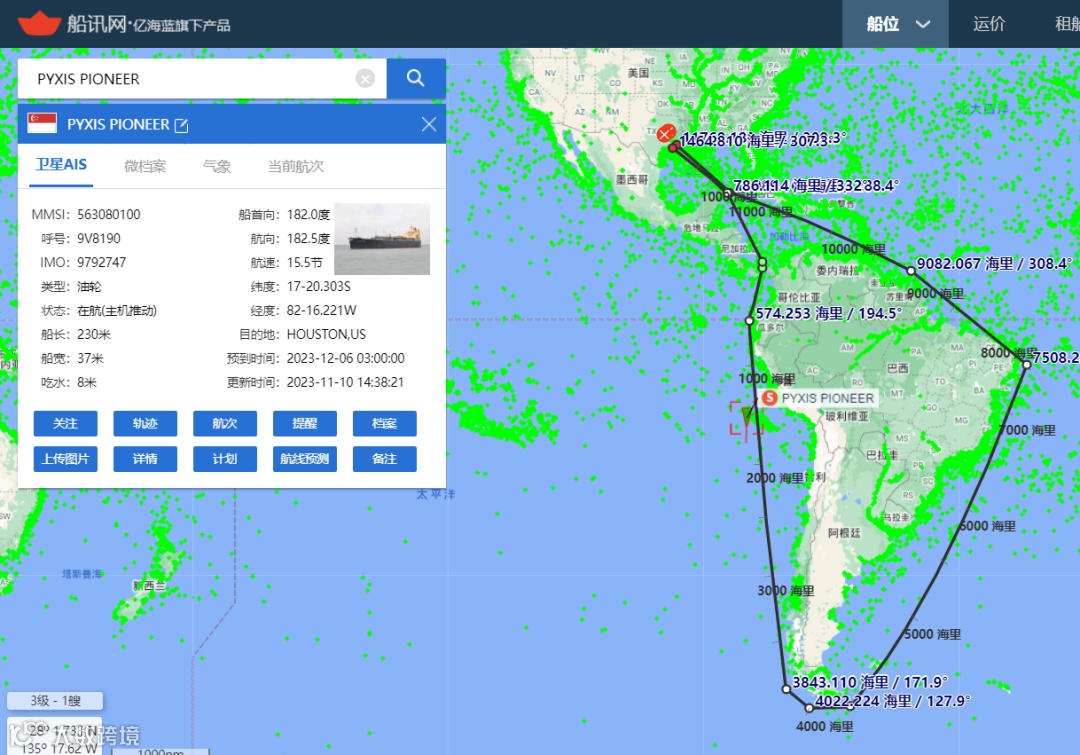Click the 提醒 button
1080x755 pixels.
304,423
